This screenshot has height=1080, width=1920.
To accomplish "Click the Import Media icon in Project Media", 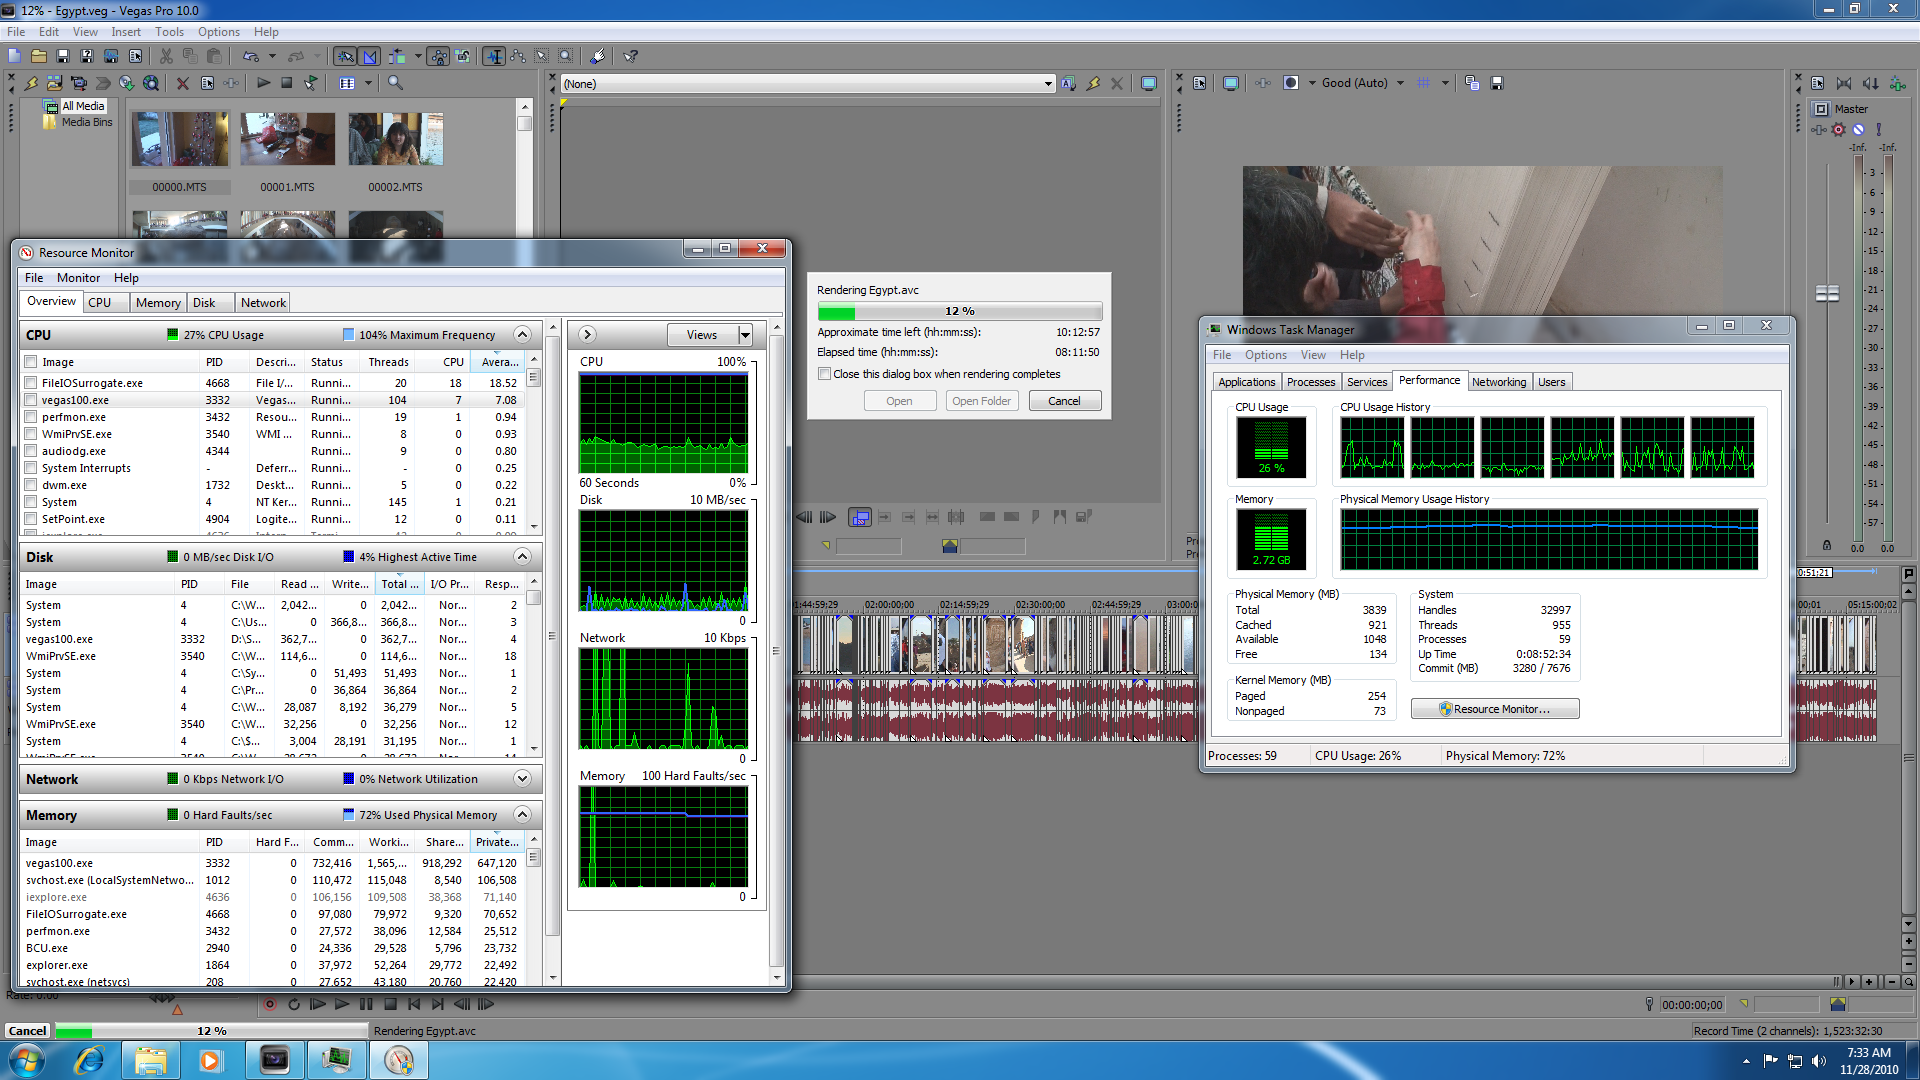I will coord(55,83).
